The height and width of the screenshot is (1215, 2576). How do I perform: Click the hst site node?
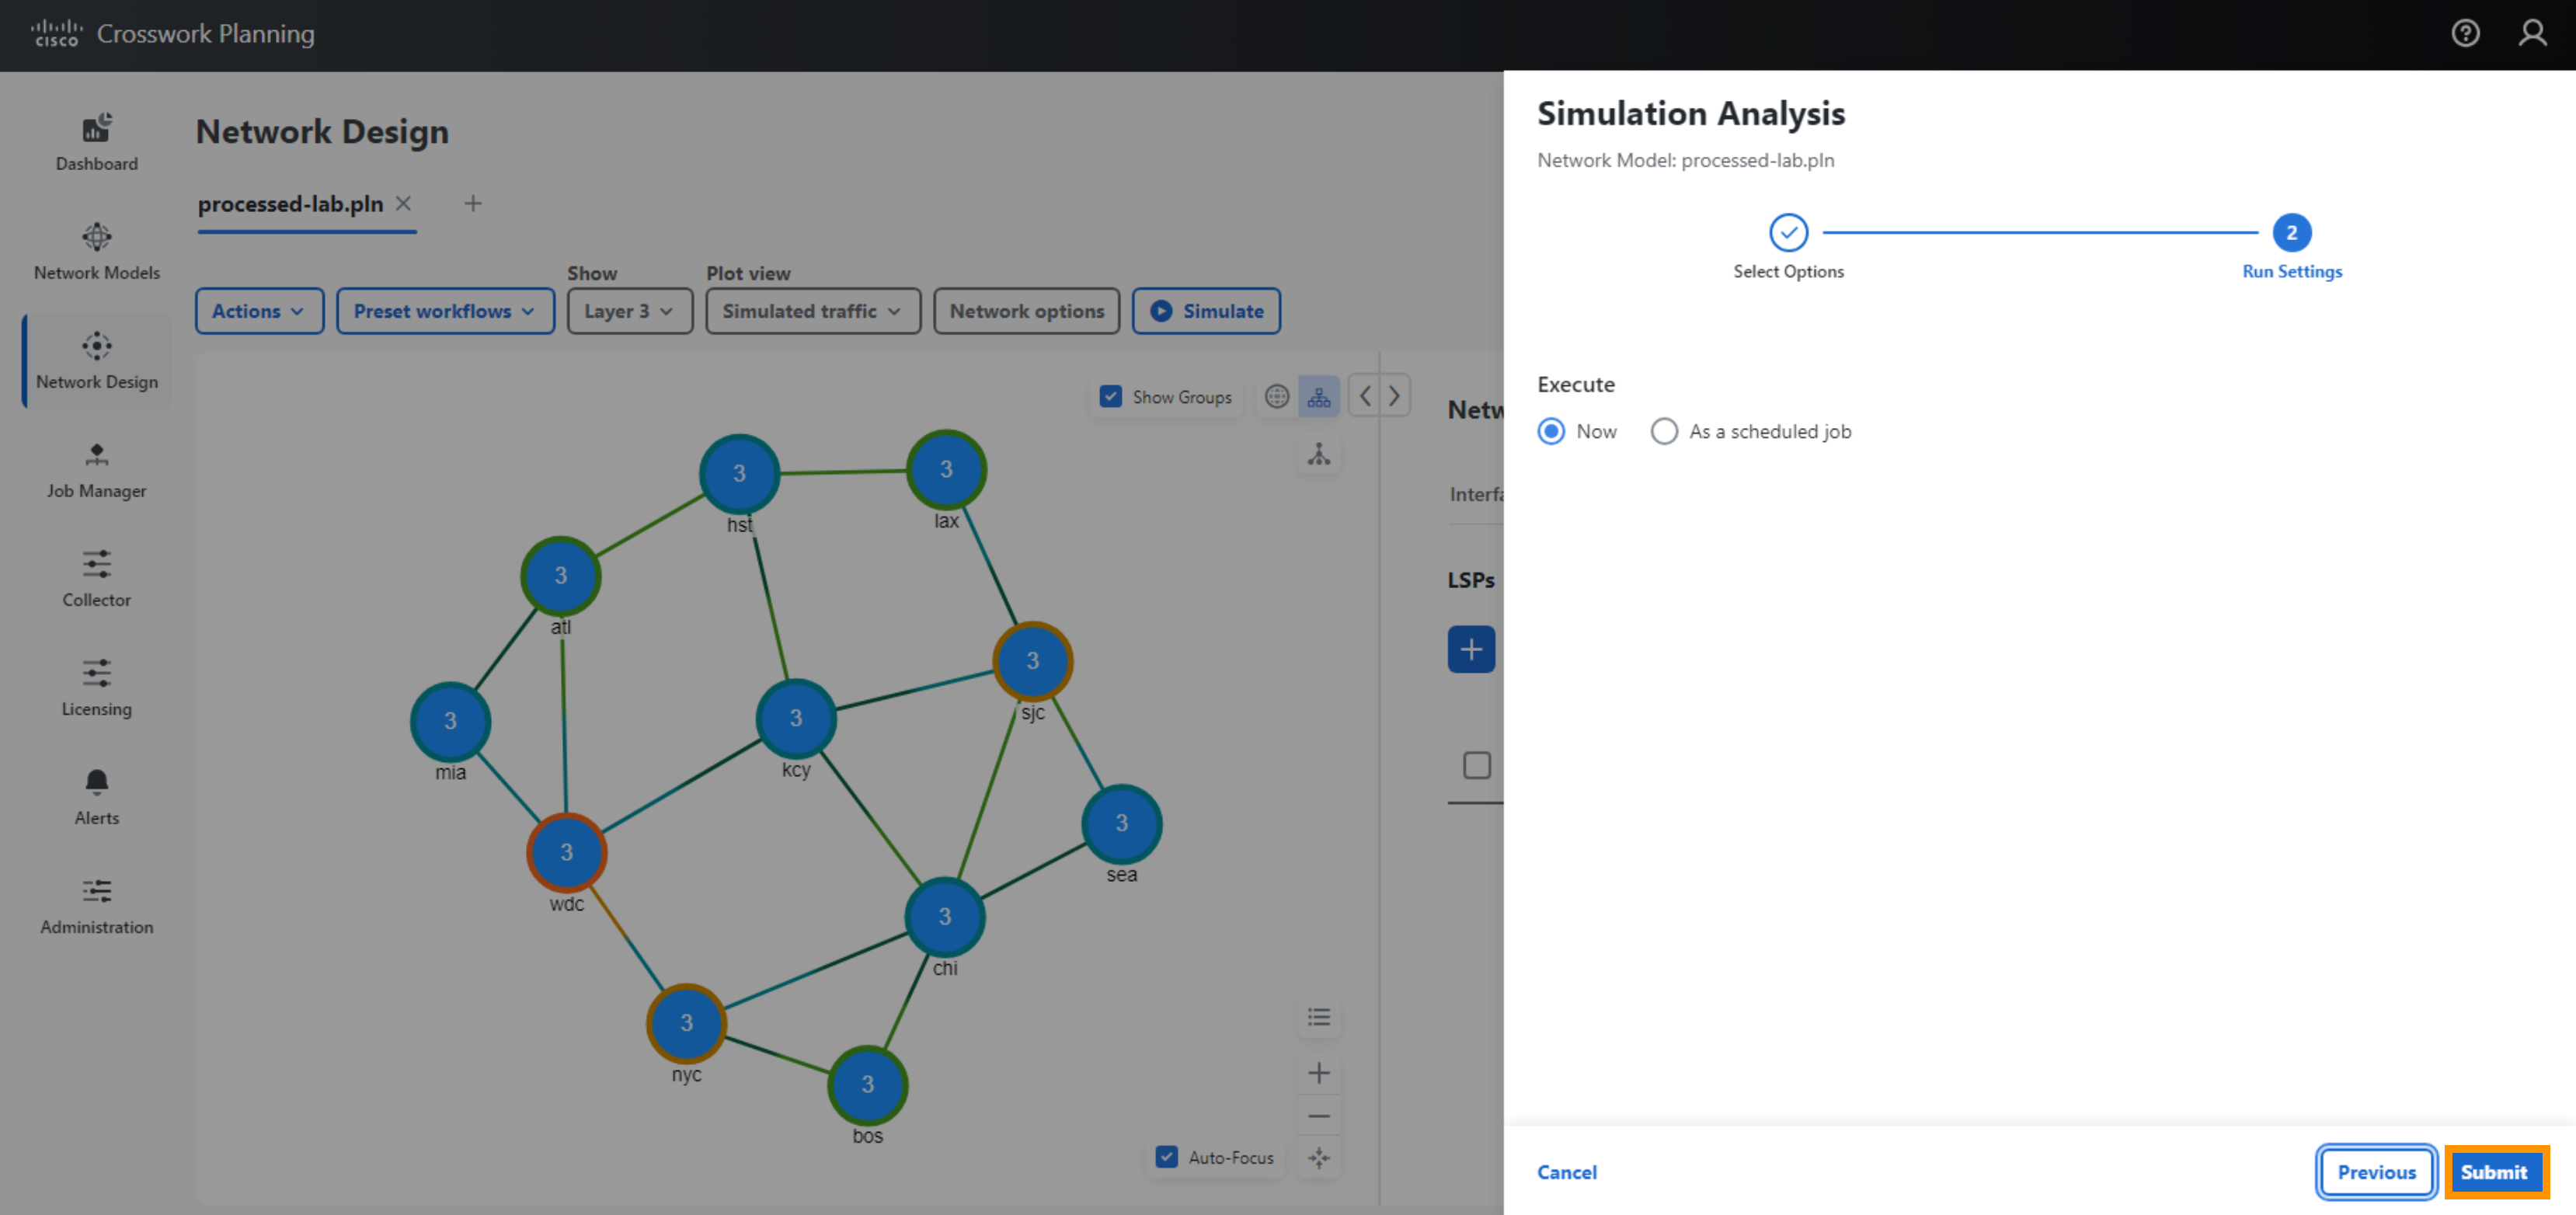tap(739, 474)
